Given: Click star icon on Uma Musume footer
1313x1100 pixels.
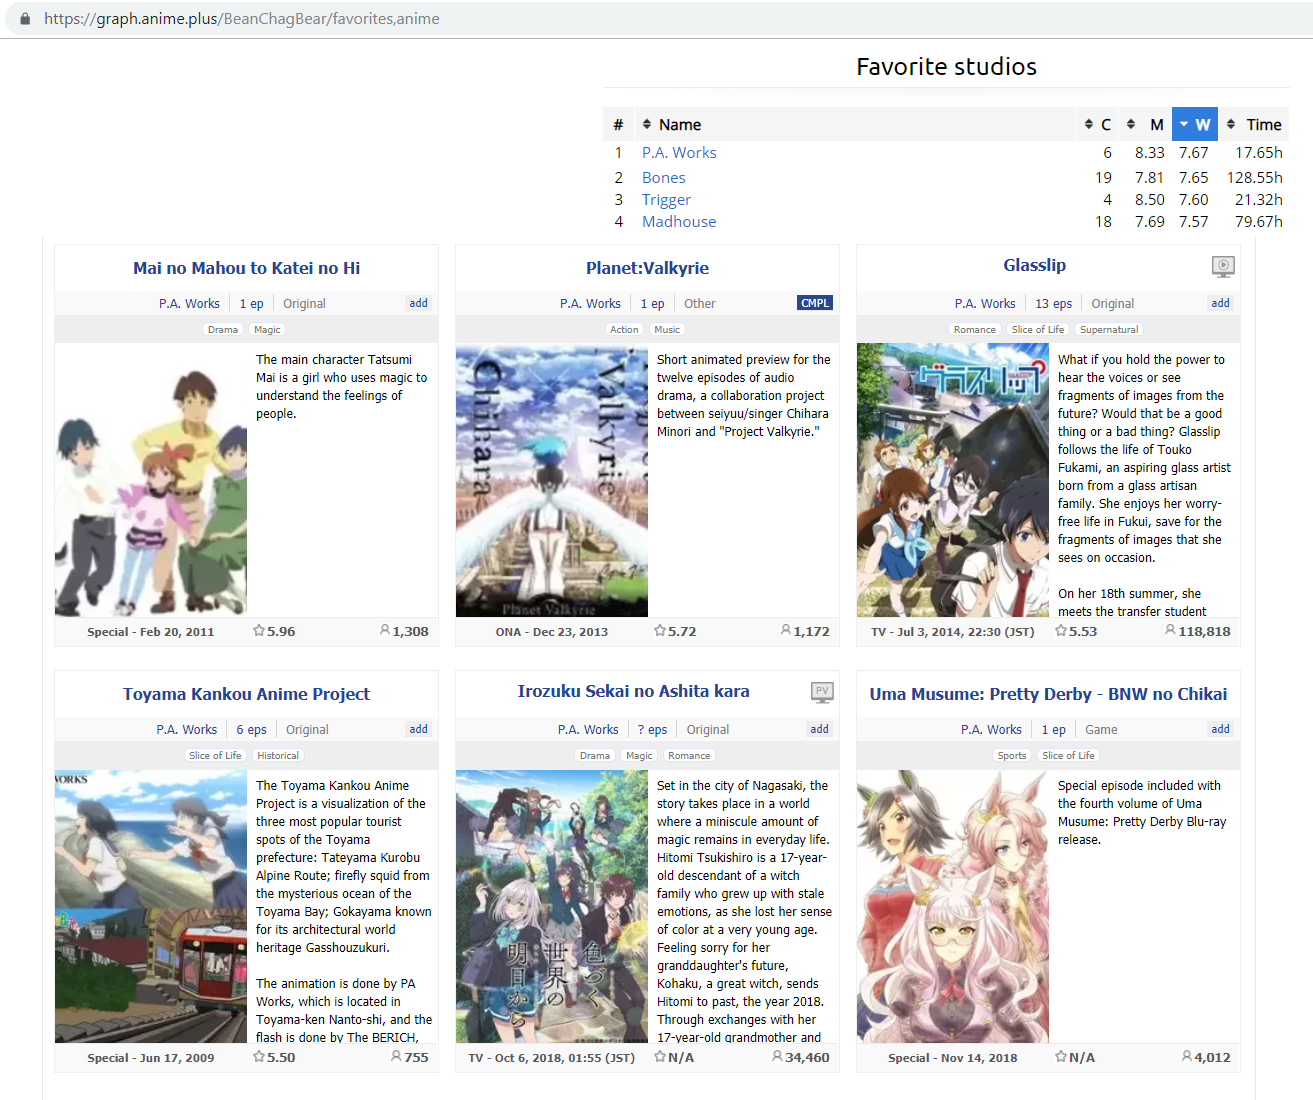Looking at the screenshot, I should click(1061, 1057).
